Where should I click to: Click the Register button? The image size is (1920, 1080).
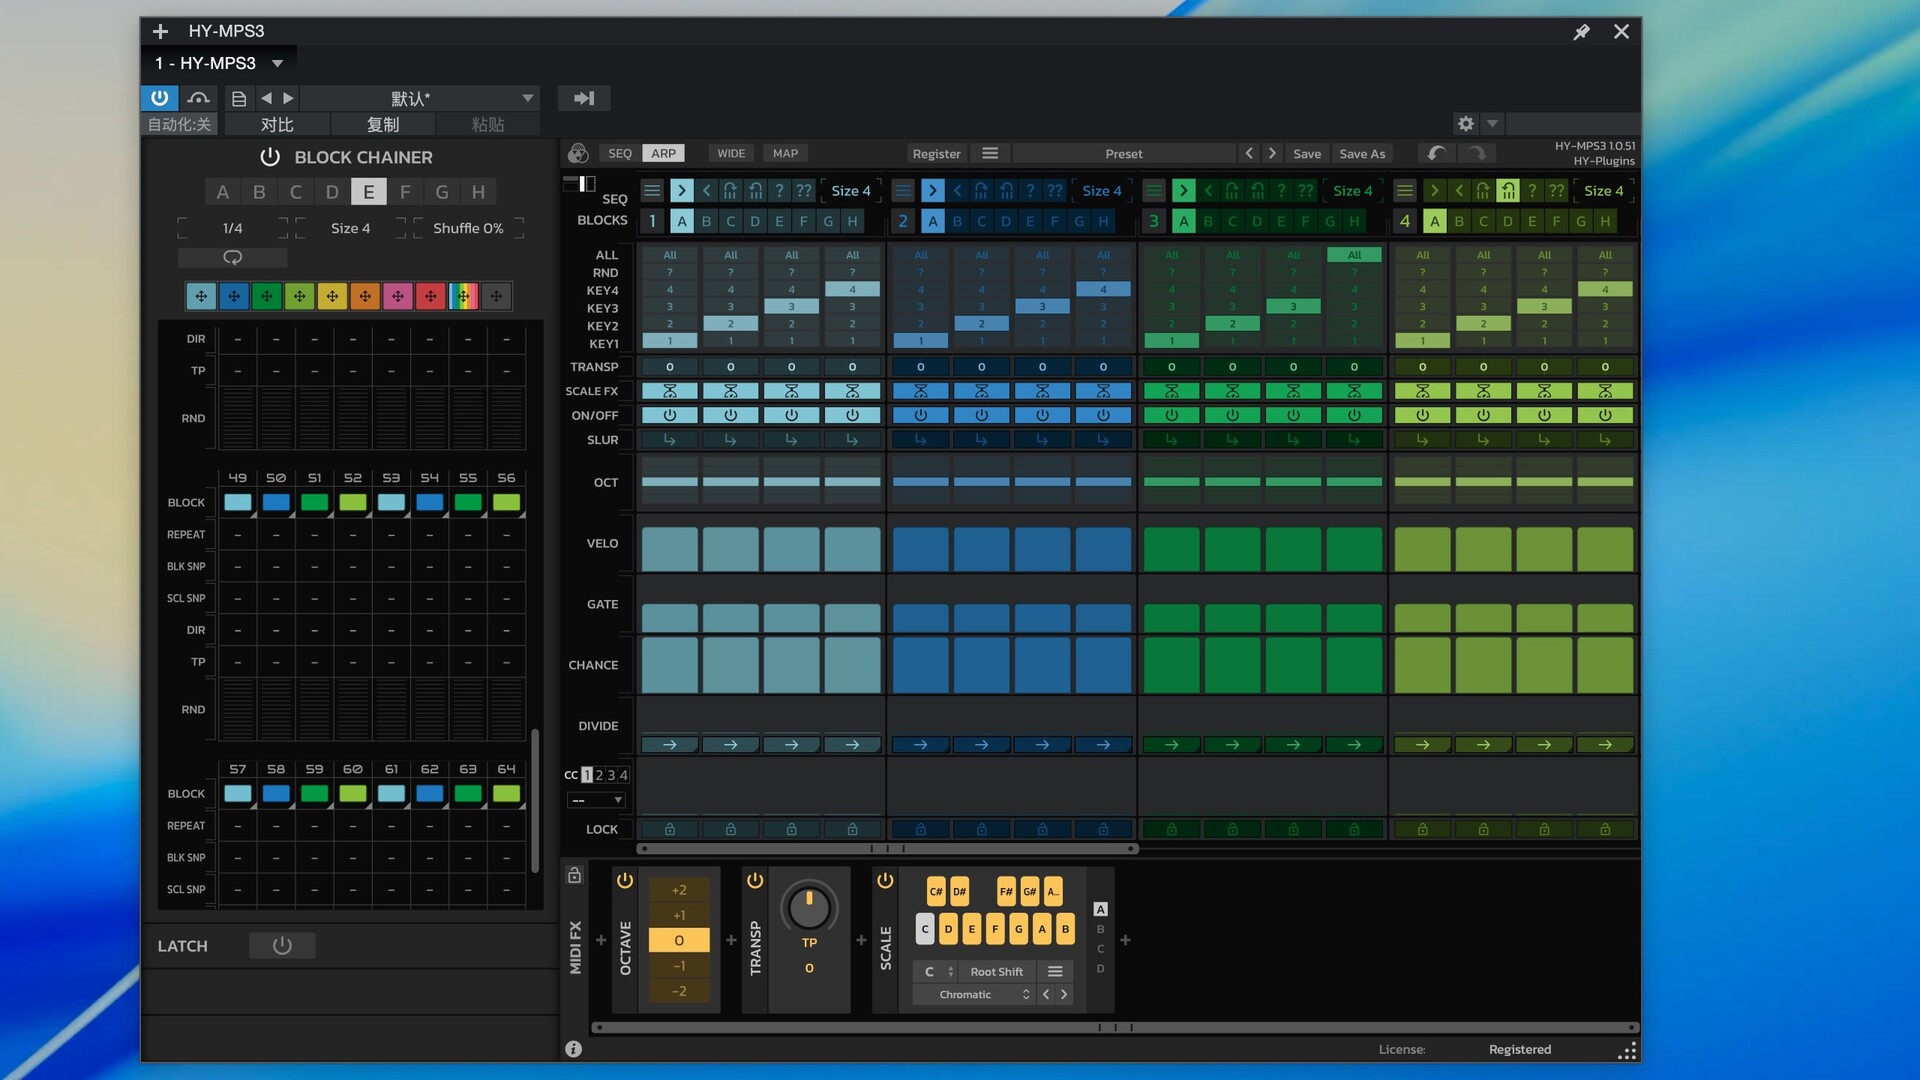point(936,153)
